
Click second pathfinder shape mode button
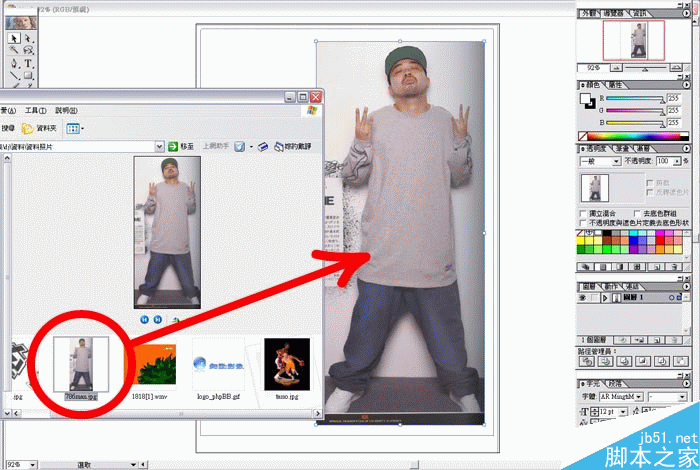coord(605,361)
